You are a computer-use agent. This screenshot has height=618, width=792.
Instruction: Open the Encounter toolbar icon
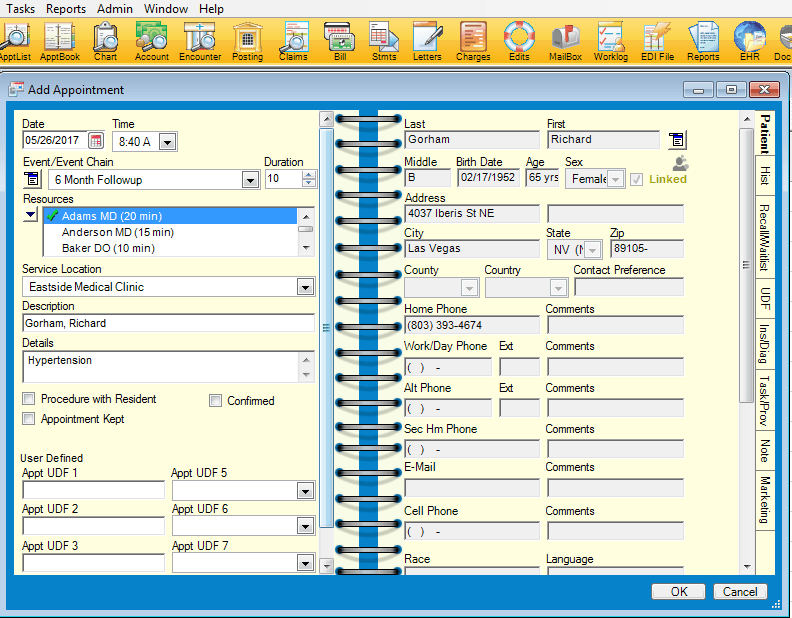pyautogui.click(x=200, y=41)
